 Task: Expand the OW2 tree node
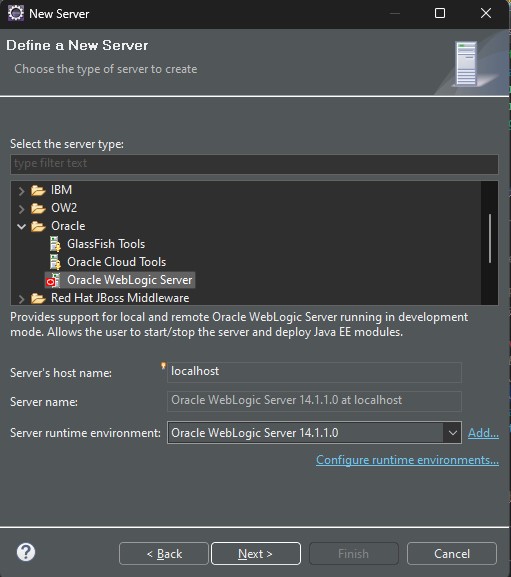[21, 209]
